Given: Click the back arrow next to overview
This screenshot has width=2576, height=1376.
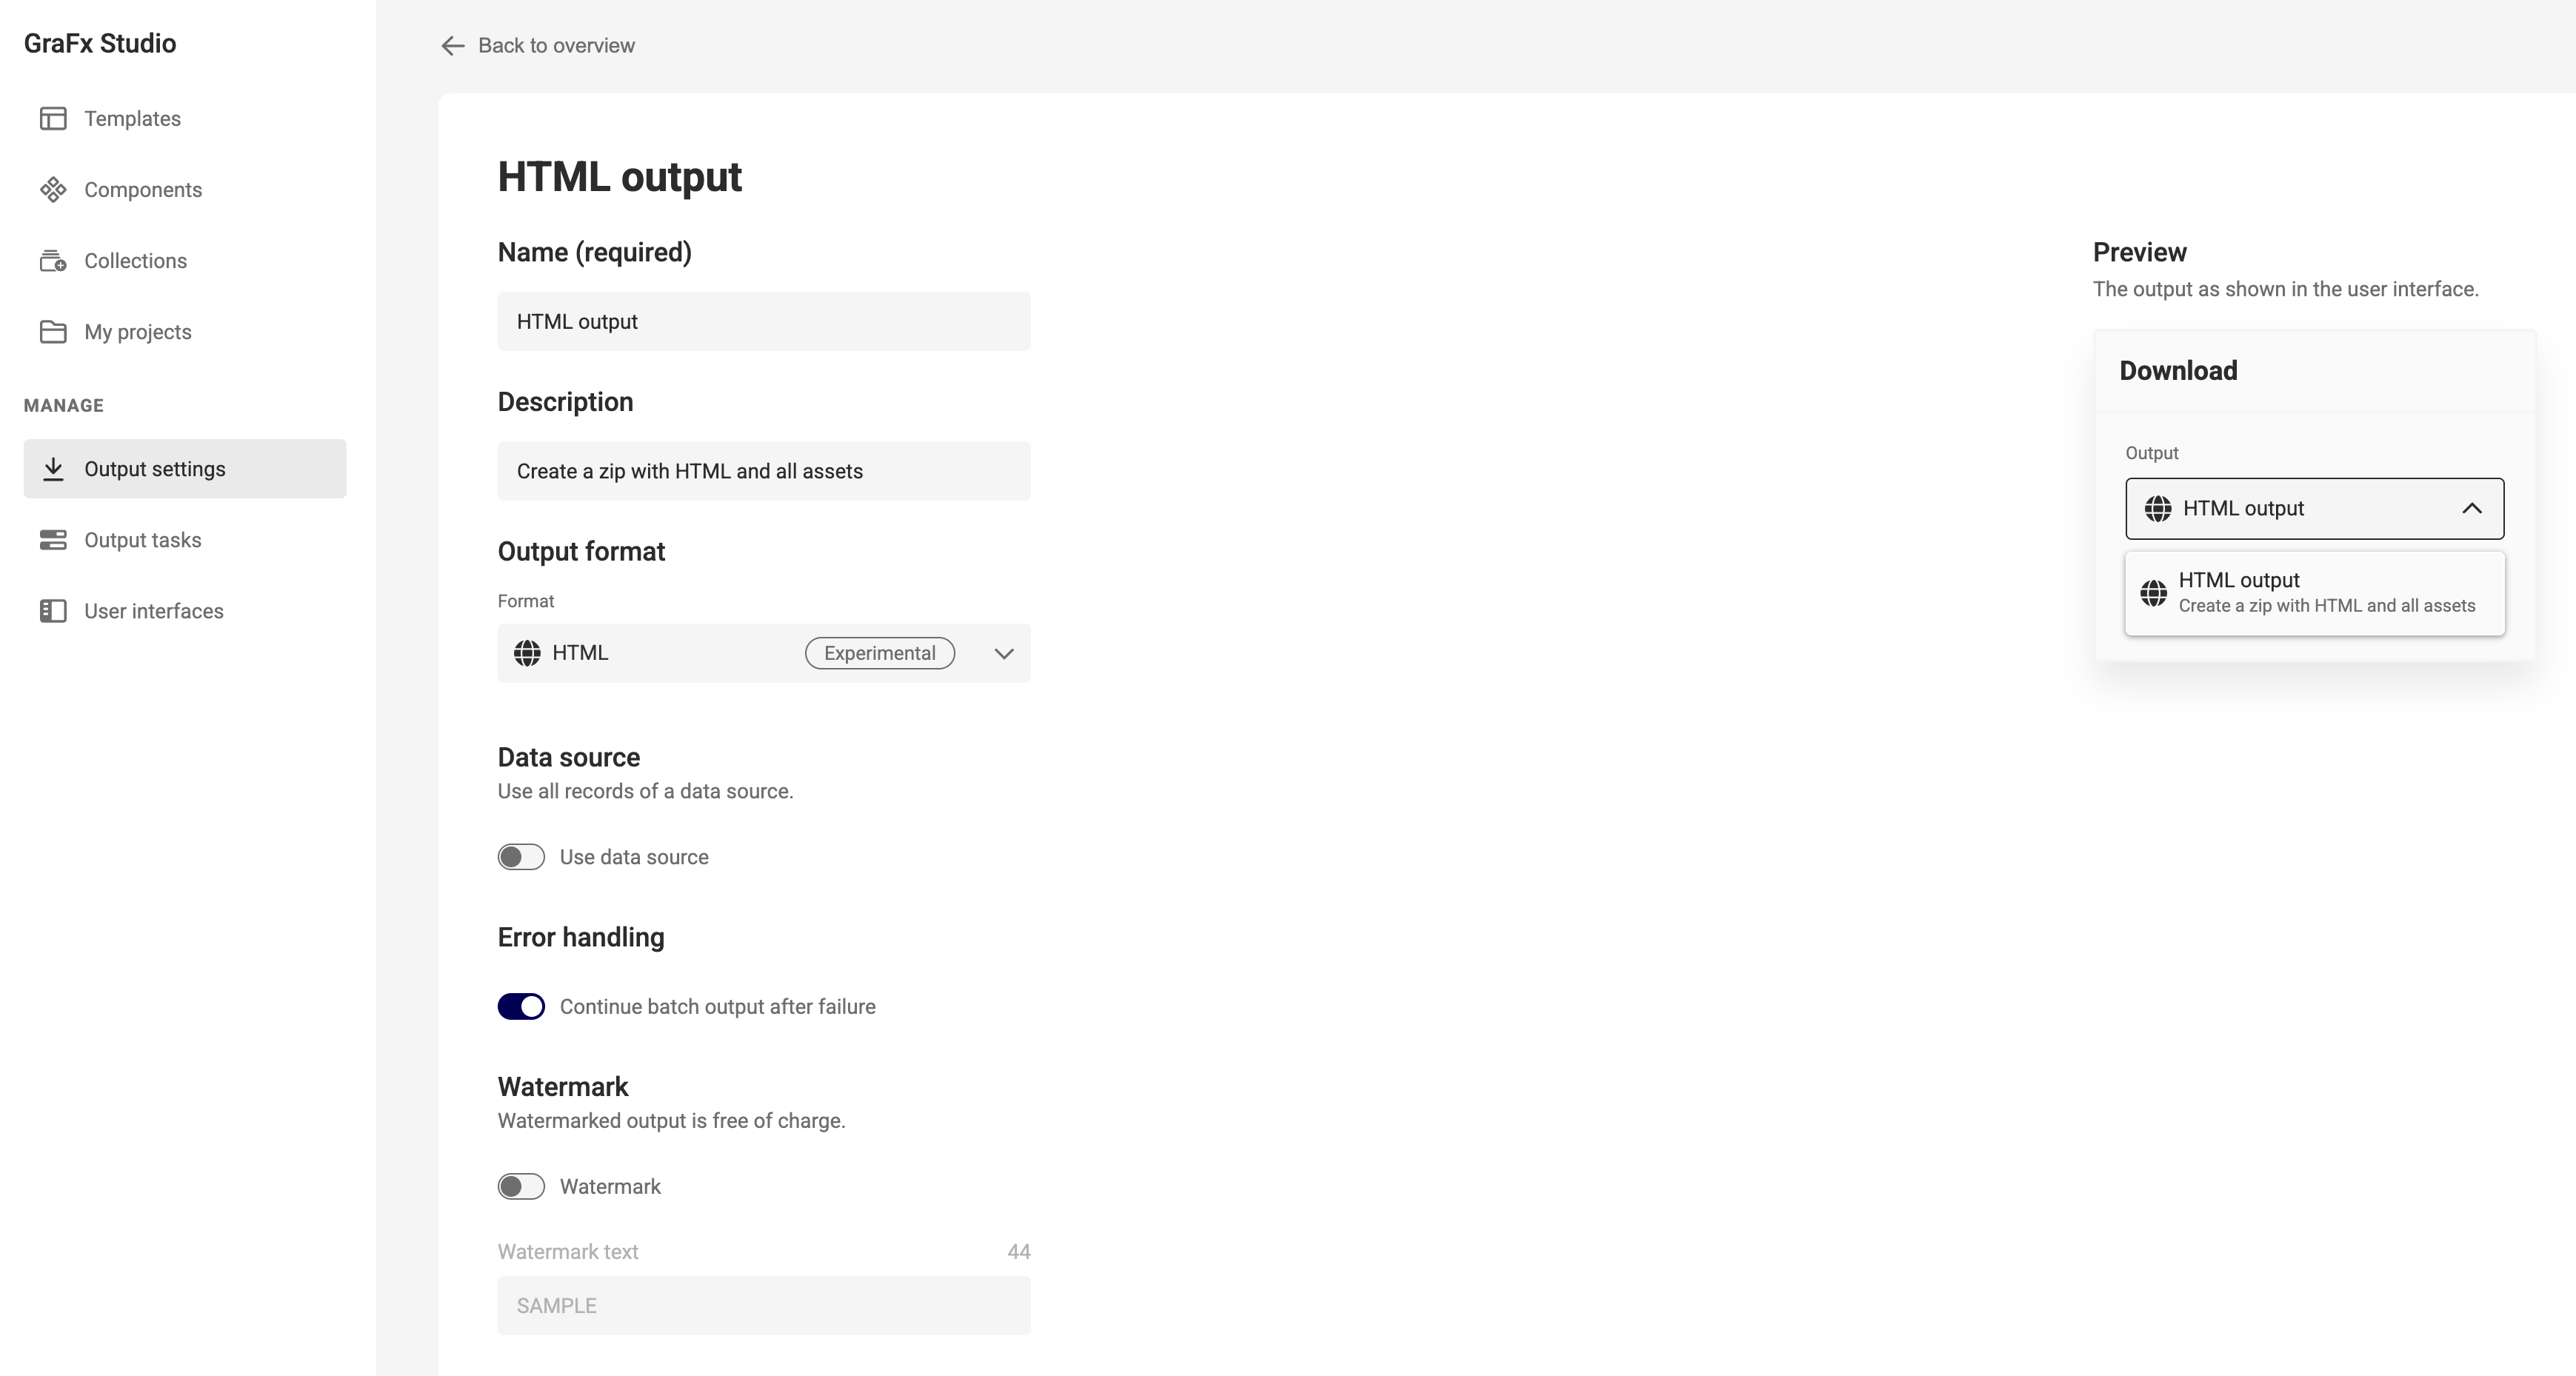Looking at the screenshot, I should [x=452, y=46].
